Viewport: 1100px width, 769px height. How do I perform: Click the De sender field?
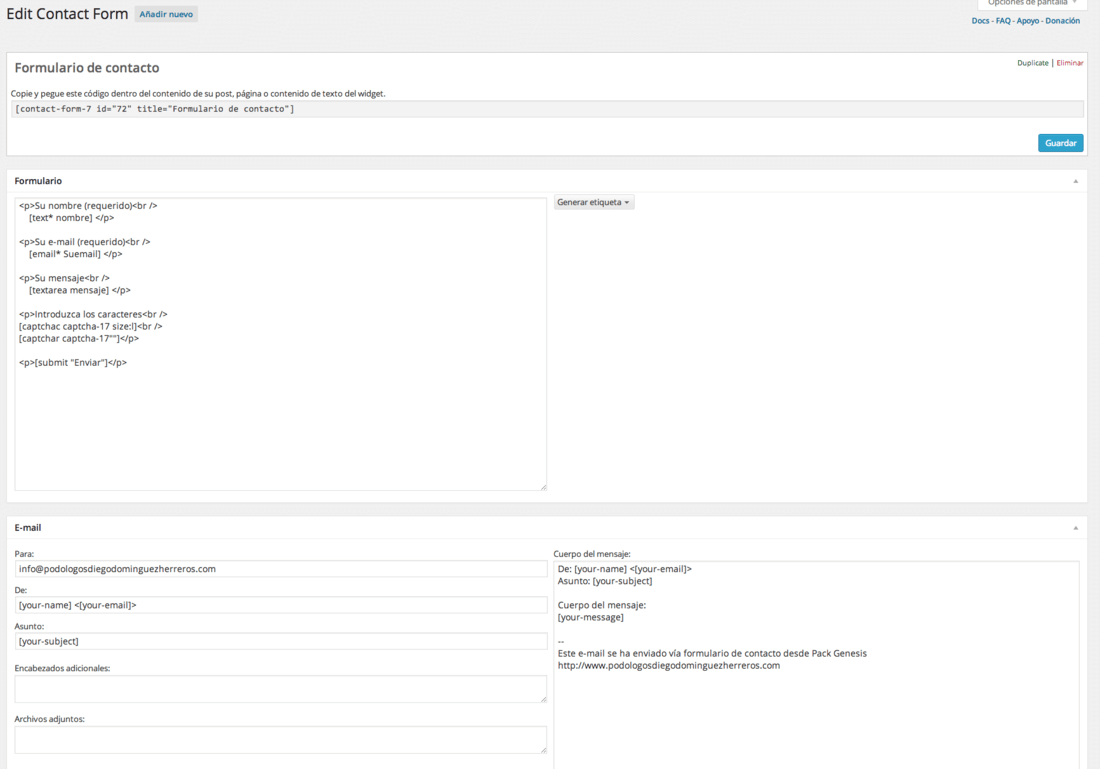click(281, 605)
